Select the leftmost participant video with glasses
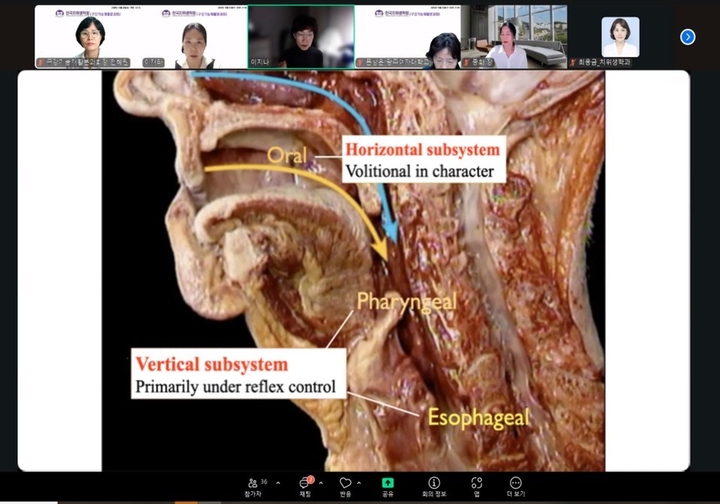Screen dimensions: 720x504 pyautogui.click(x=89, y=37)
